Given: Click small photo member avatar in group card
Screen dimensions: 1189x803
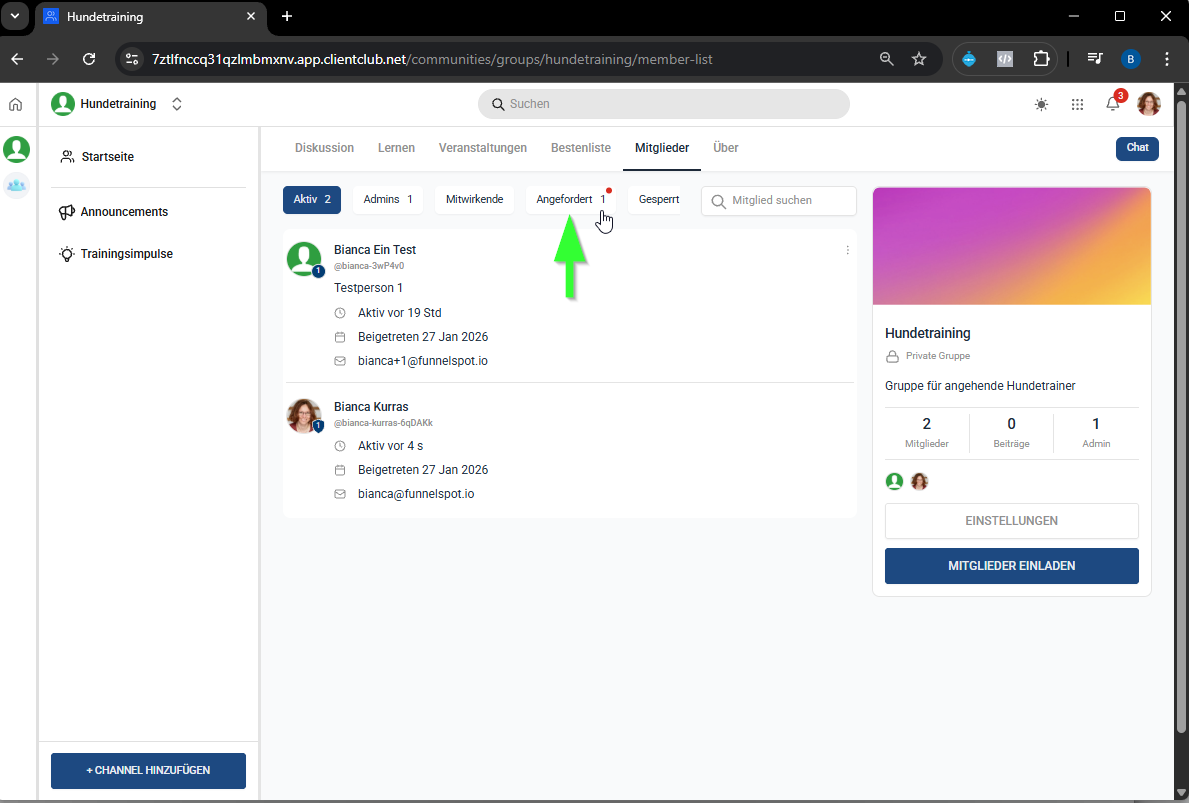Looking at the screenshot, I should point(919,481).
